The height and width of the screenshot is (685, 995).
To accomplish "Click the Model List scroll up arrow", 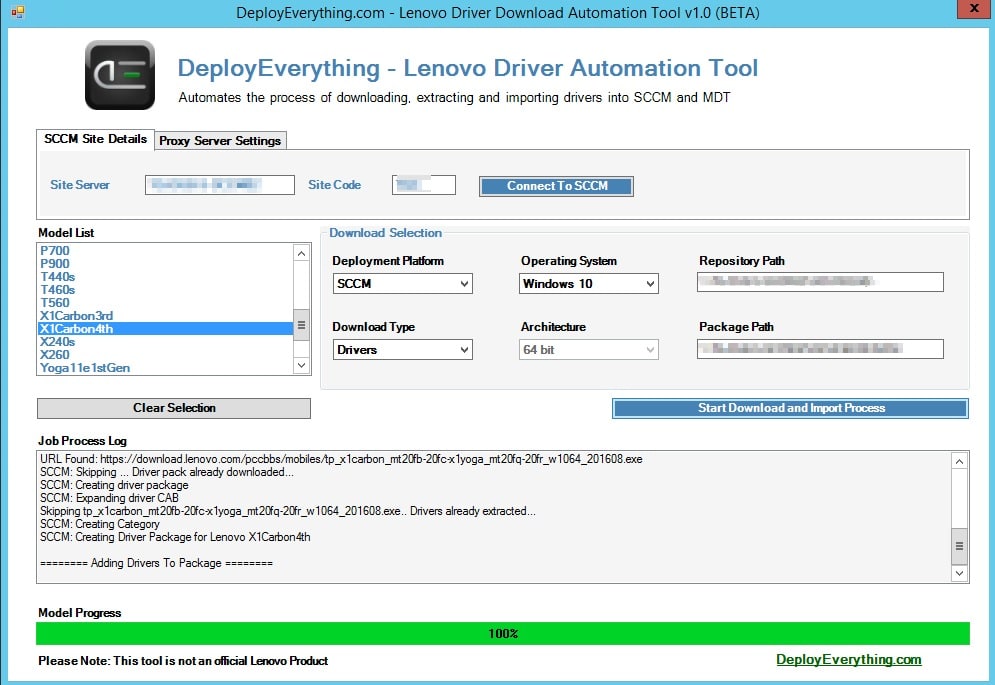I will click(301, 253).
